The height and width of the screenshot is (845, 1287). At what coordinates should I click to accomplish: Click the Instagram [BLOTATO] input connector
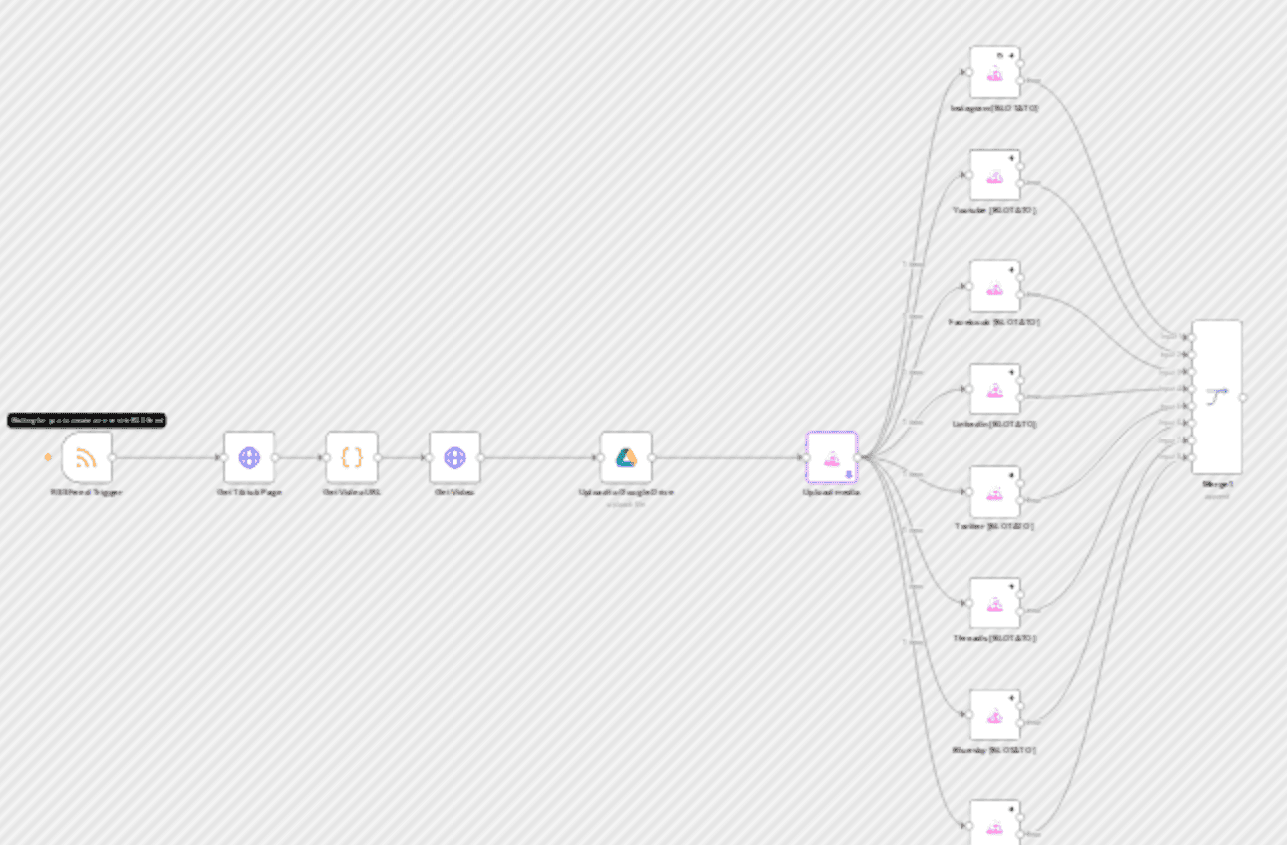969,72
